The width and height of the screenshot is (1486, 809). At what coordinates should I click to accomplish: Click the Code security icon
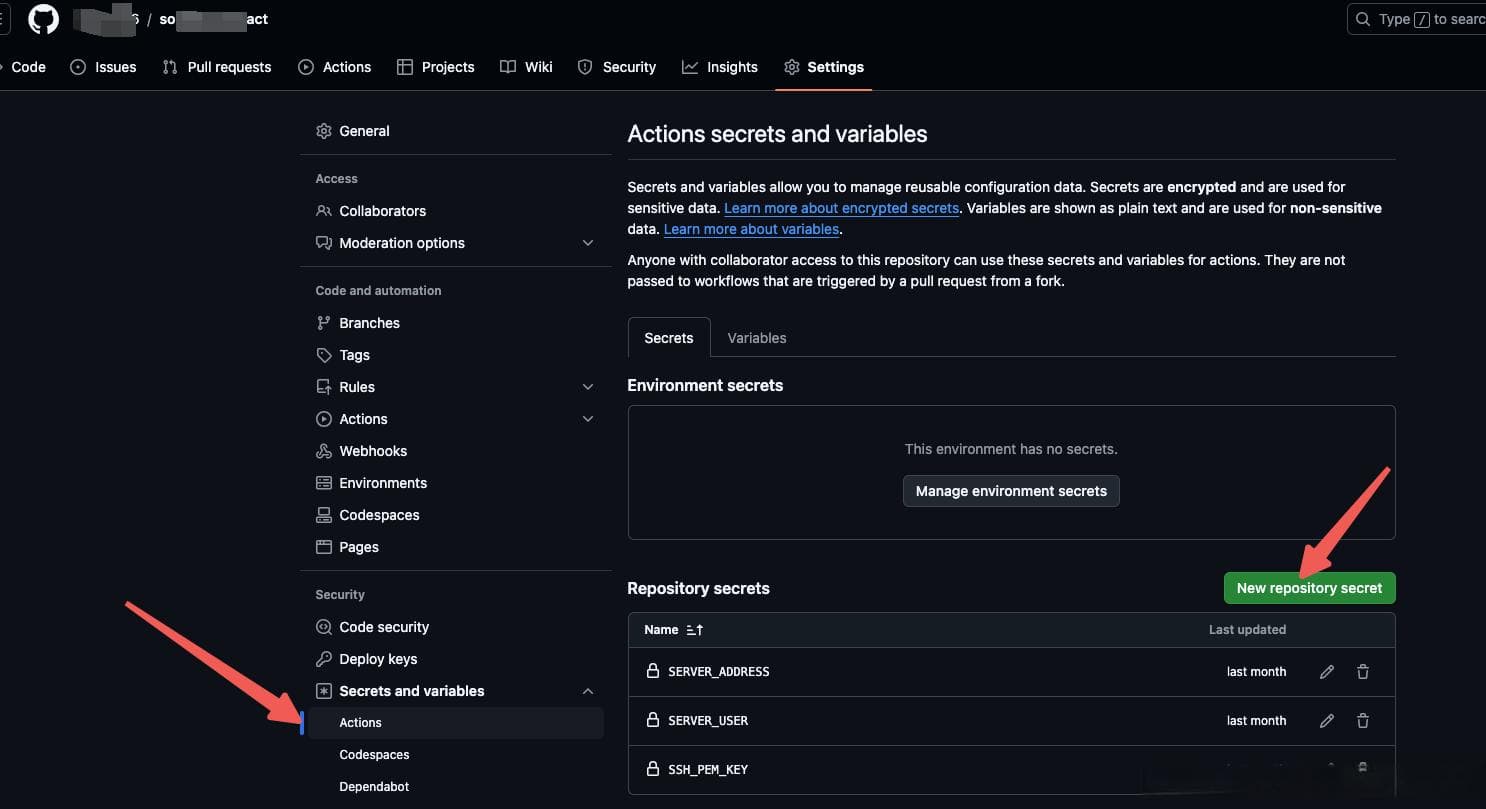(x=324, y=627)
